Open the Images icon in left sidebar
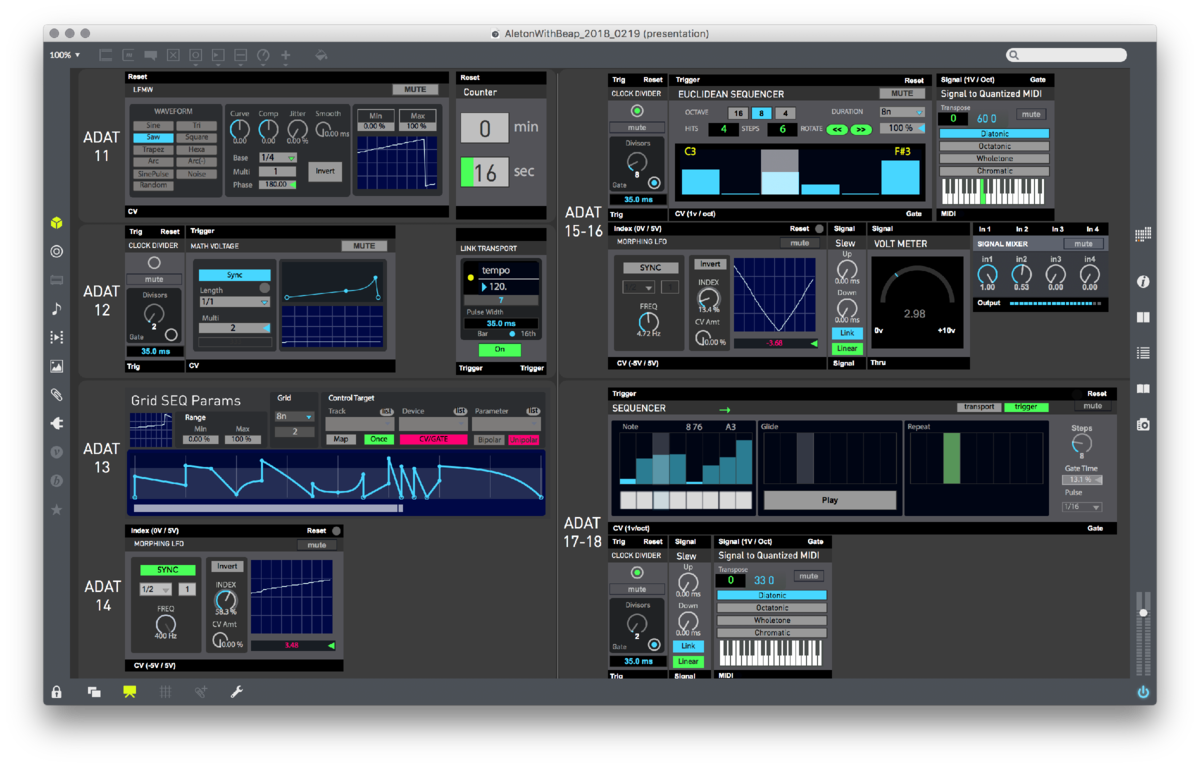1200x767 pixels. pos(57,367)
